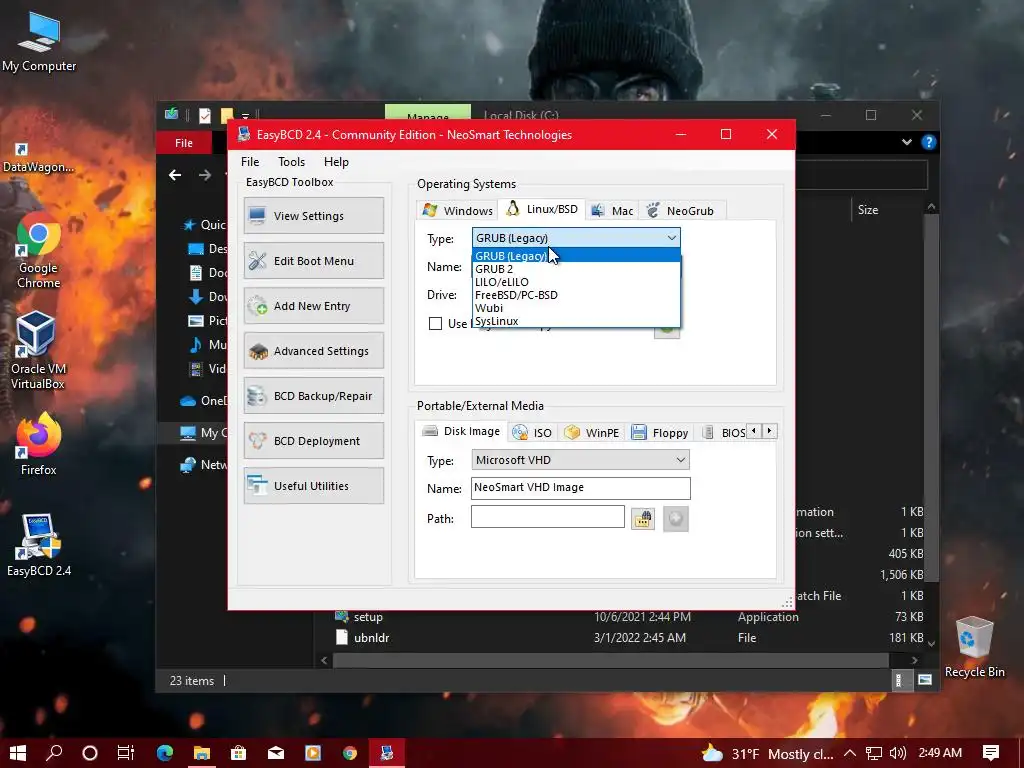Toggle the Use checkbox under Drive
Screen dimensions: 1024x768
coord(435,323)
